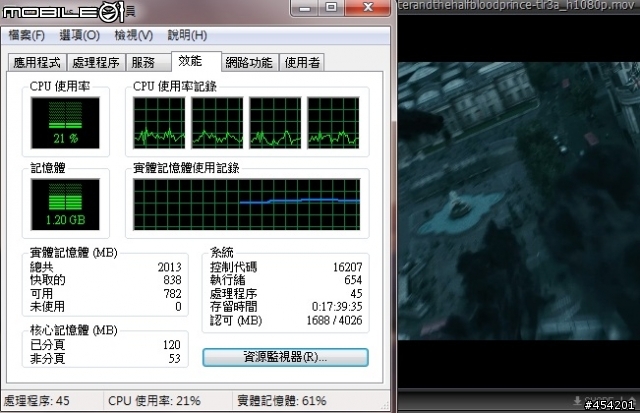
Task: Click the 已分頁 value 120
Action: coord(172,345)
